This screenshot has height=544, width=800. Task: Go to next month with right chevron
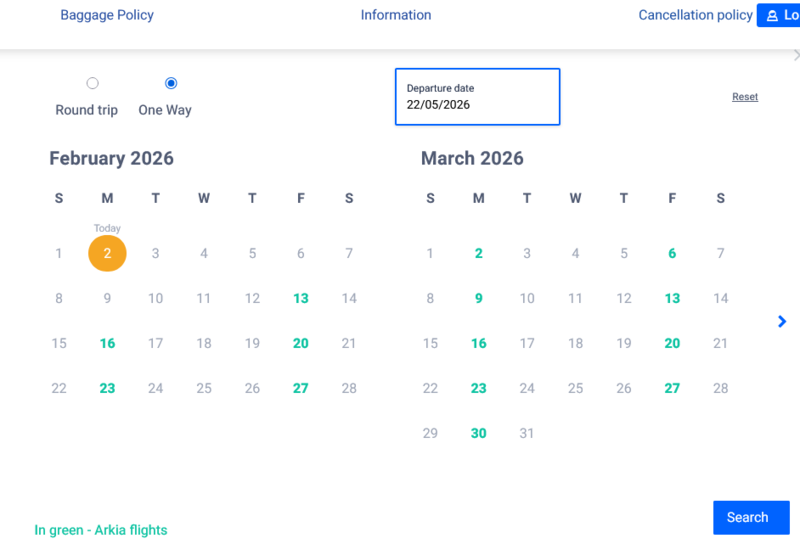(782, 321)
